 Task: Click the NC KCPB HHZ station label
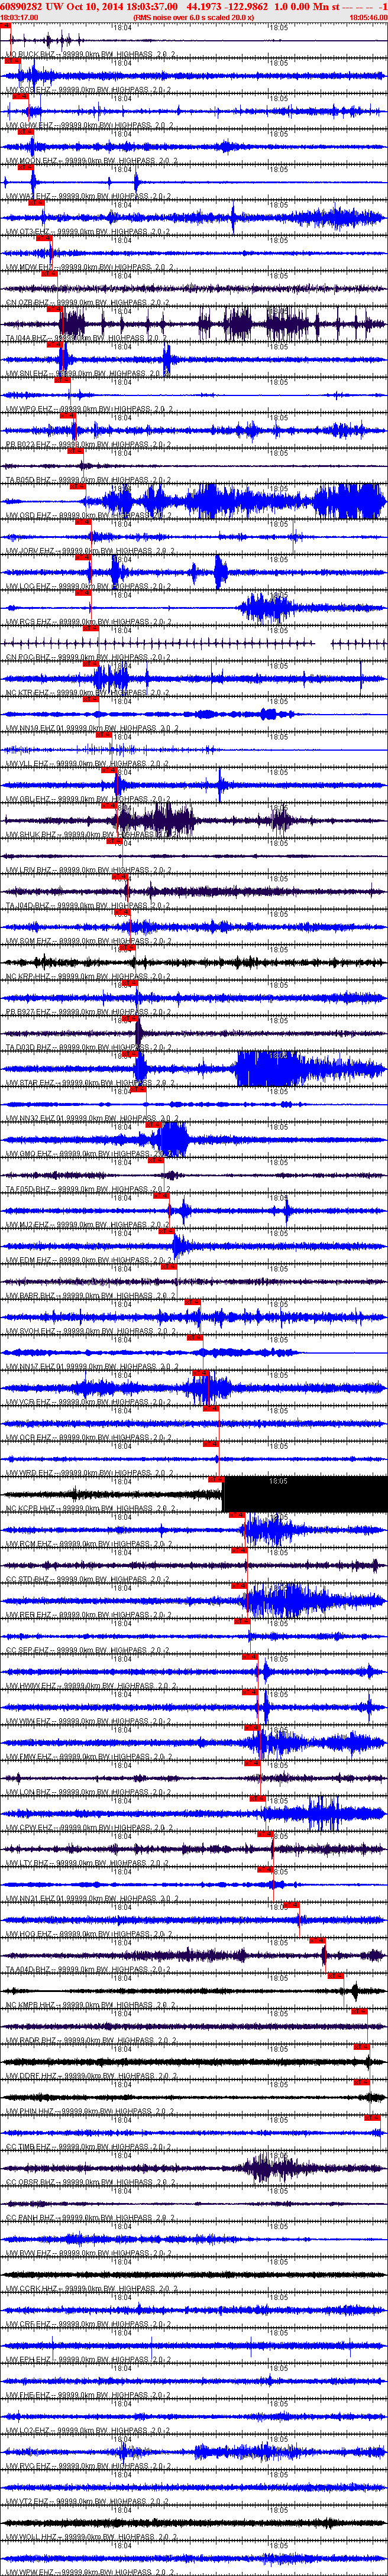[x=30, y=1509]
